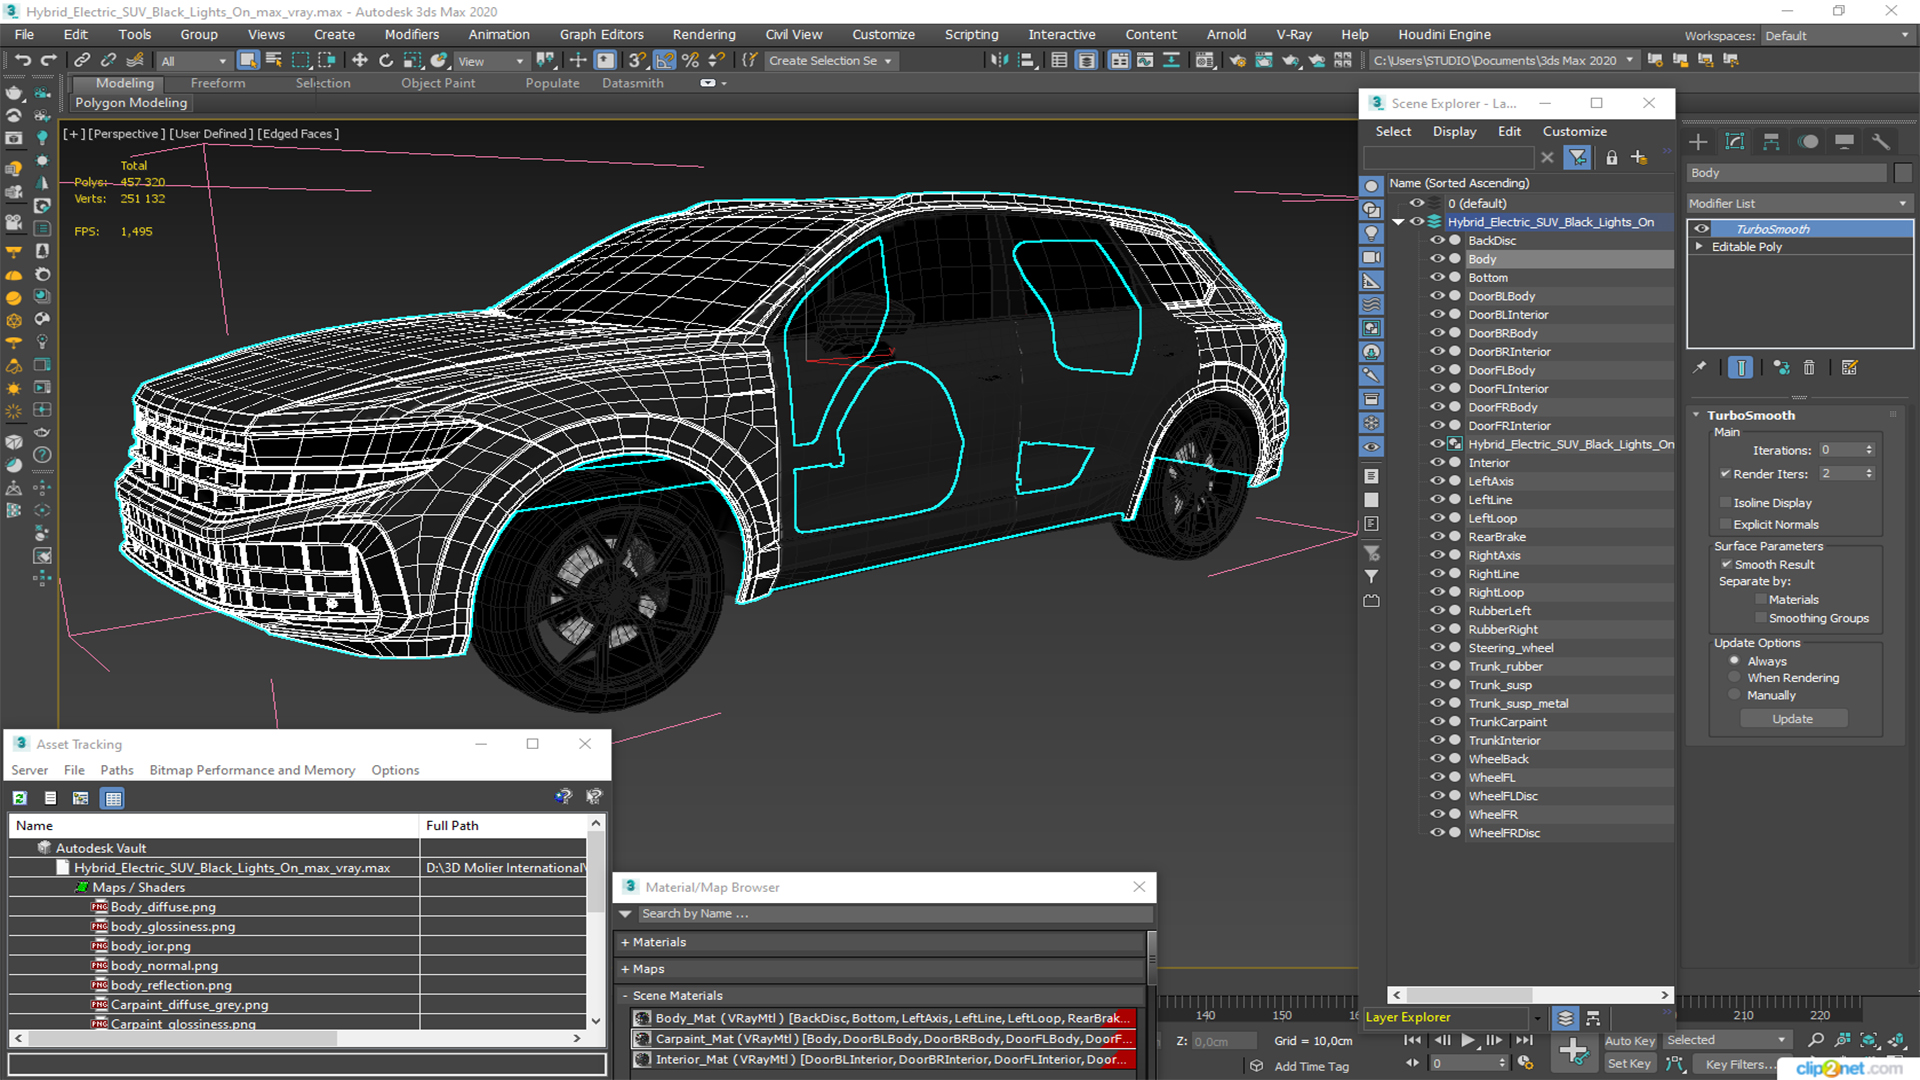Open Render Setup teapot icon
1920x1080 pixels.
point(1238,60)
